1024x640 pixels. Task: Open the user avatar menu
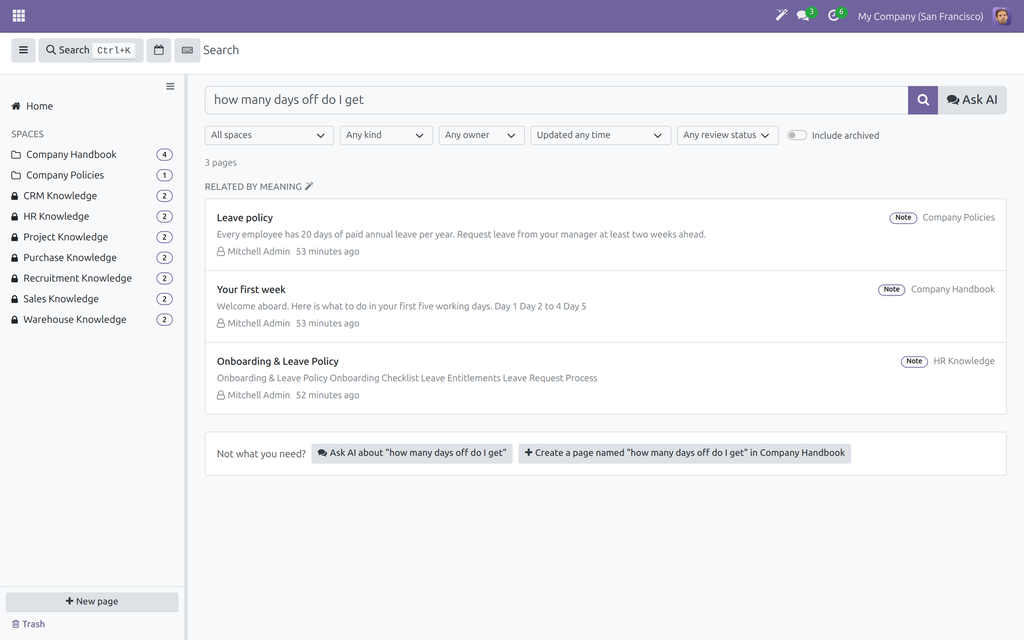click(1001, 16)
